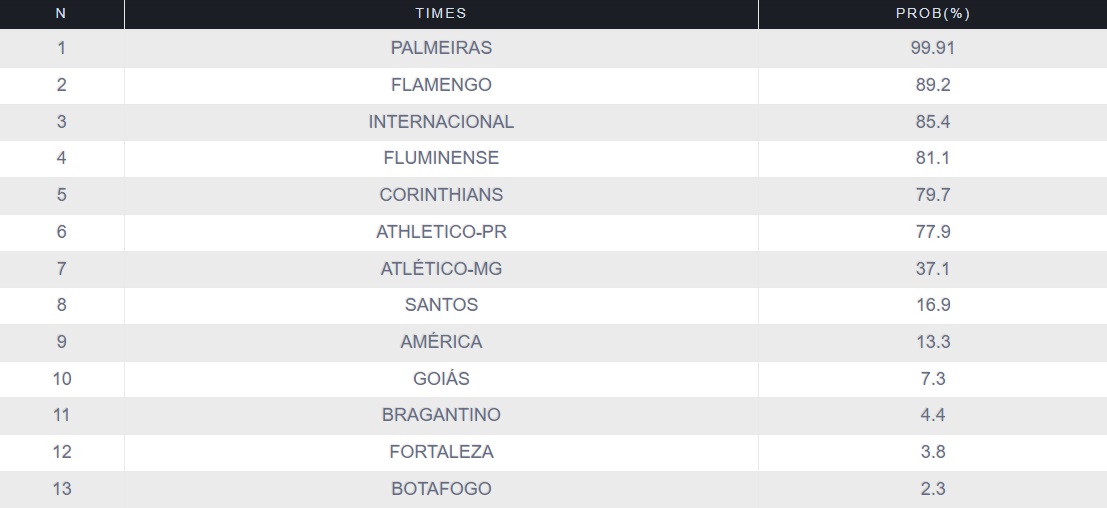Click the N column header
The height and width of the screenshot is (508, 1107).
click(x=61, y=13)
